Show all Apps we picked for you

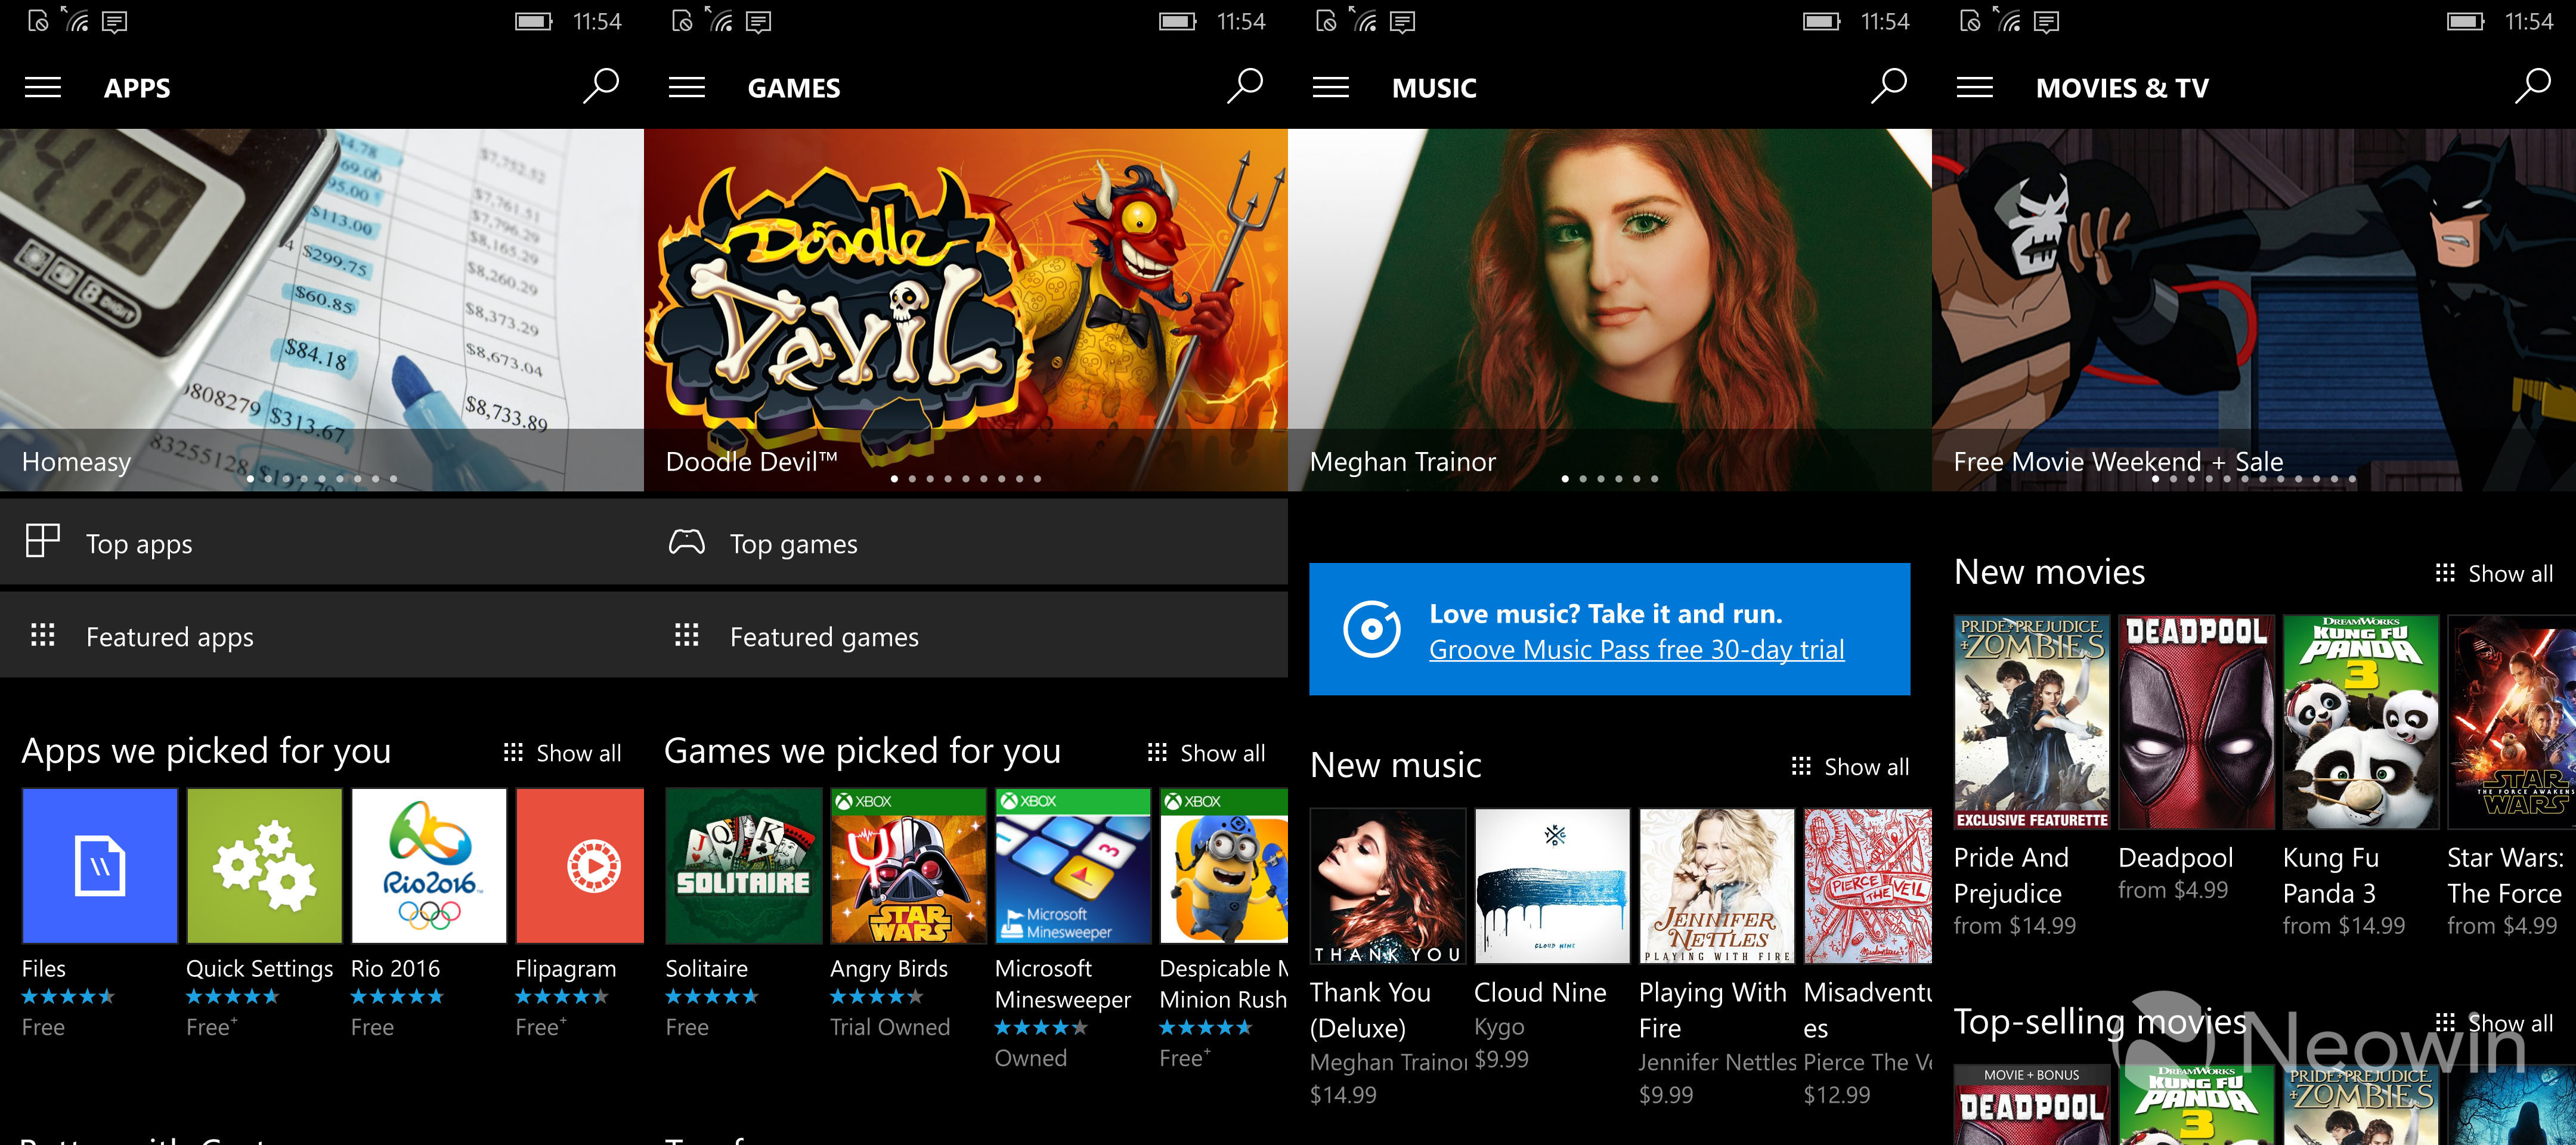click(562, 753)
